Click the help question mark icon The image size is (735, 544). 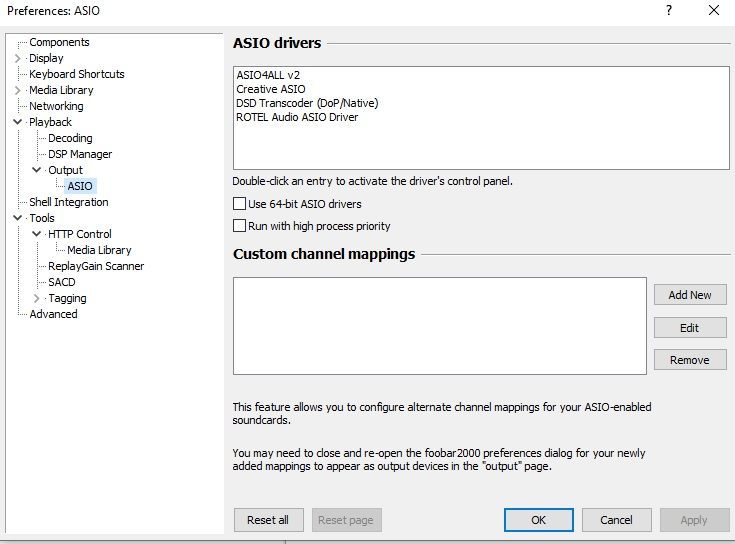(x=669, y=10)
